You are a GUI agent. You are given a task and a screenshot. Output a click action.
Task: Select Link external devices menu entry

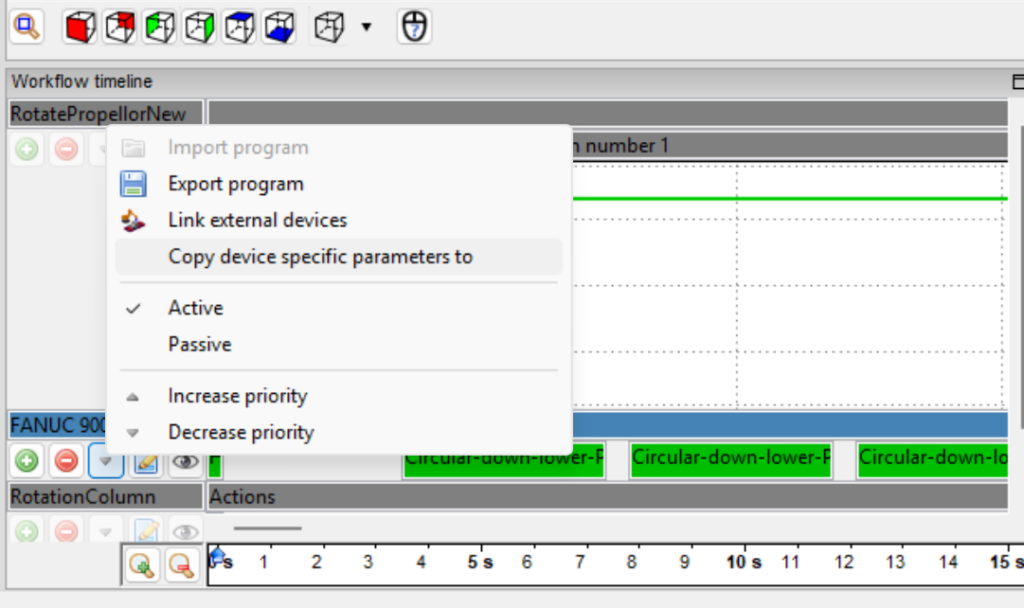pyautogui.click(x=257, y=220)
